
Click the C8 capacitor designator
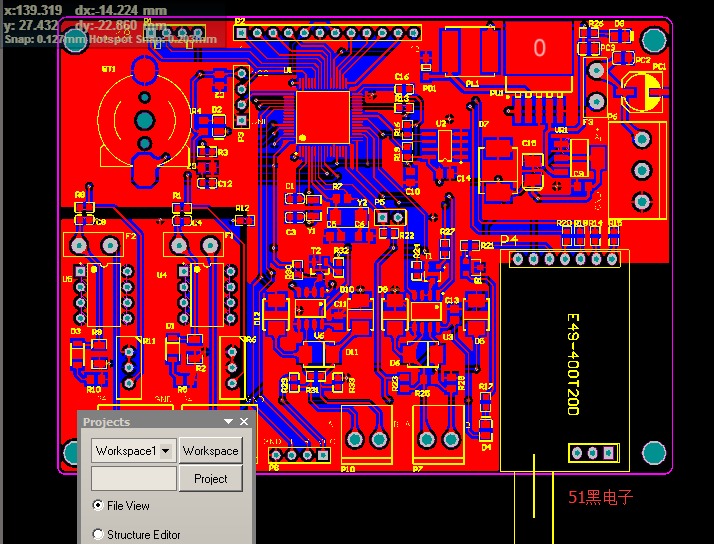pyautogui.click(x=101, y=222)
